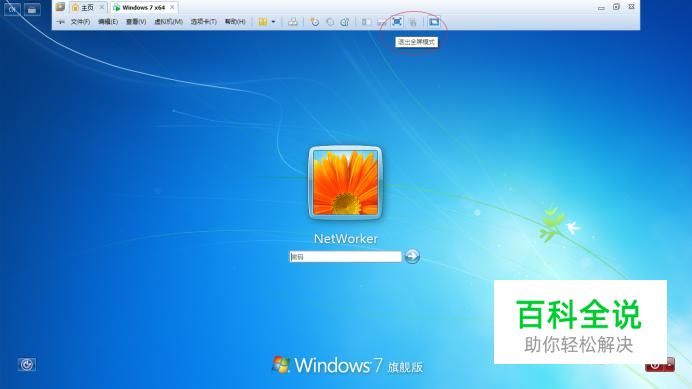692x389 pixels.
Task: Click the CN language indicator
Action: (12, 9)
